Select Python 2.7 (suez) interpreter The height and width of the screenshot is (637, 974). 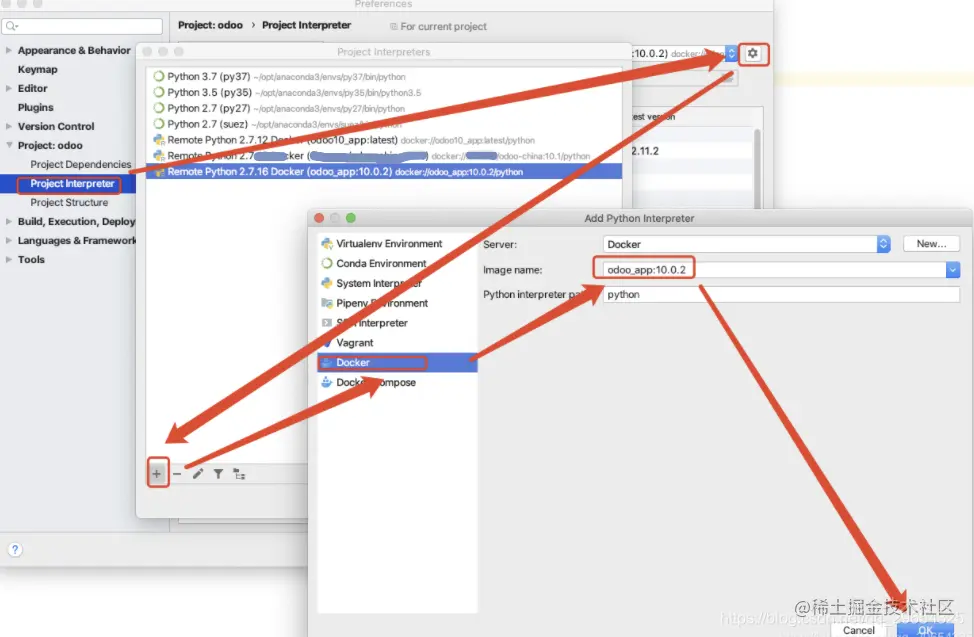[384, 124]
